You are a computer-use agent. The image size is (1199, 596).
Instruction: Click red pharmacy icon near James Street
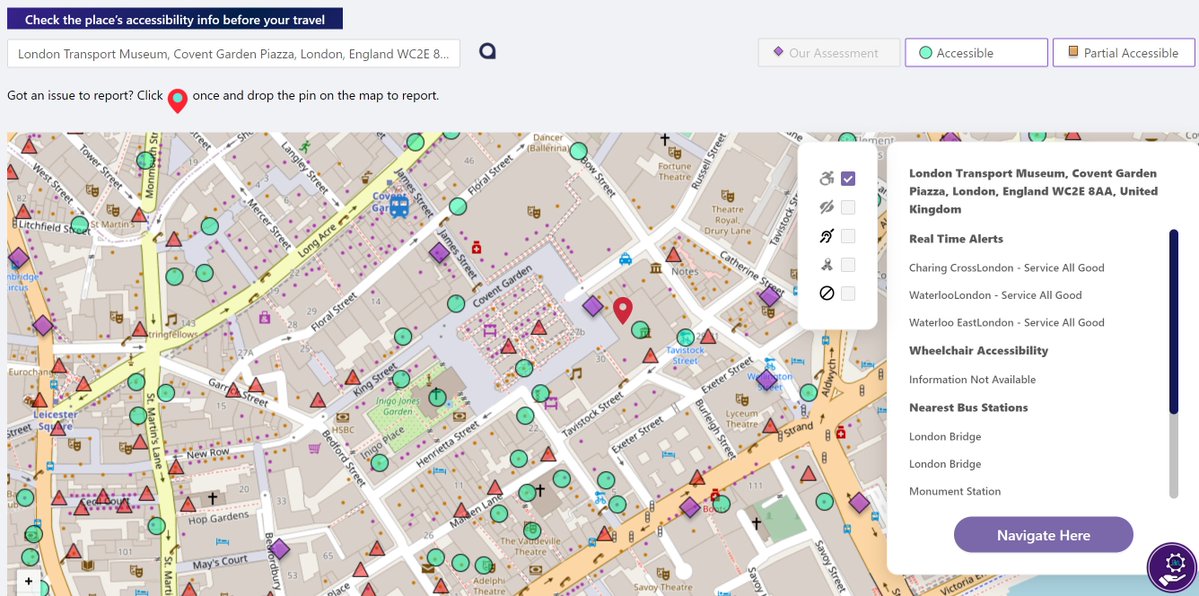tap(477, 247)
